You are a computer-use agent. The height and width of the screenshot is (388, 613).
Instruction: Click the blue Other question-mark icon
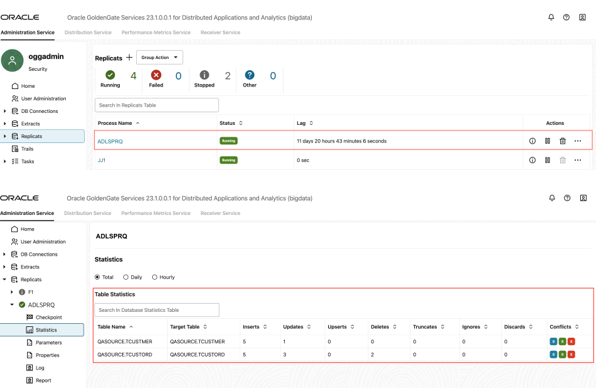click(x=249, y=75)
